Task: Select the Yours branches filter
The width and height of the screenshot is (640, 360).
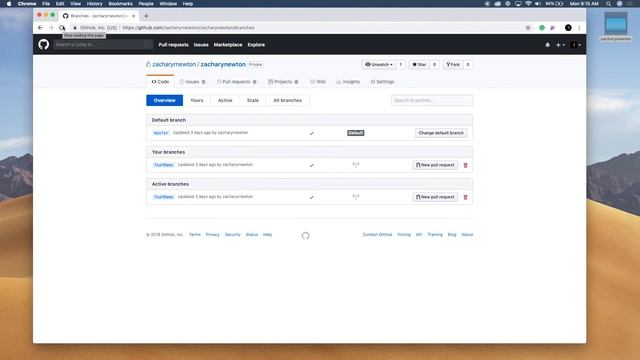Action: tap(197, 100)
